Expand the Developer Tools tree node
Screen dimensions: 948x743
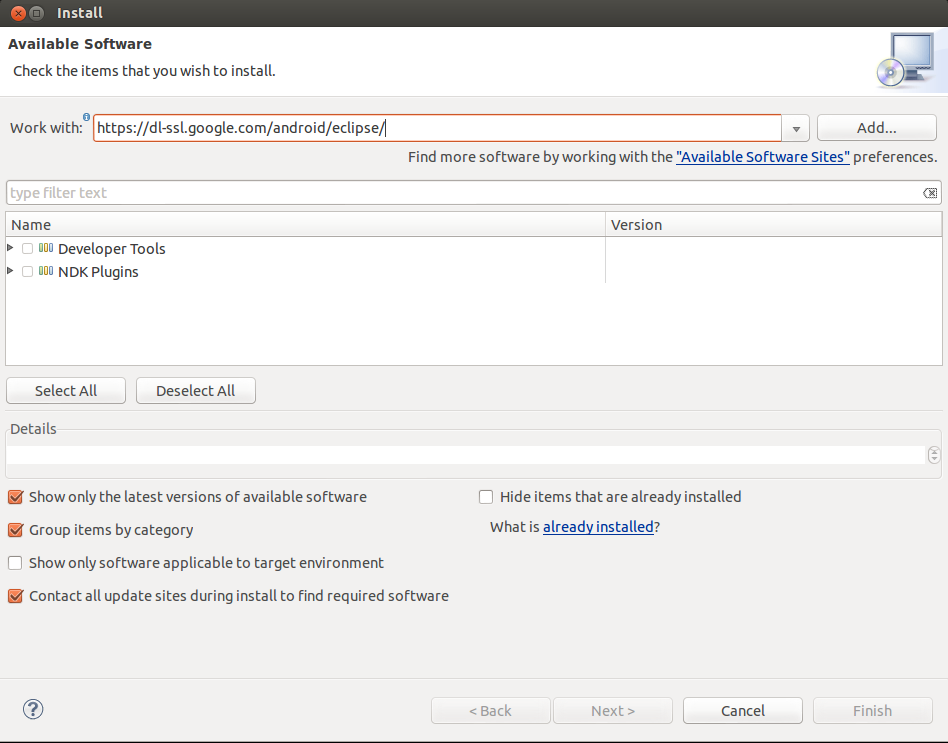(11, 247)
